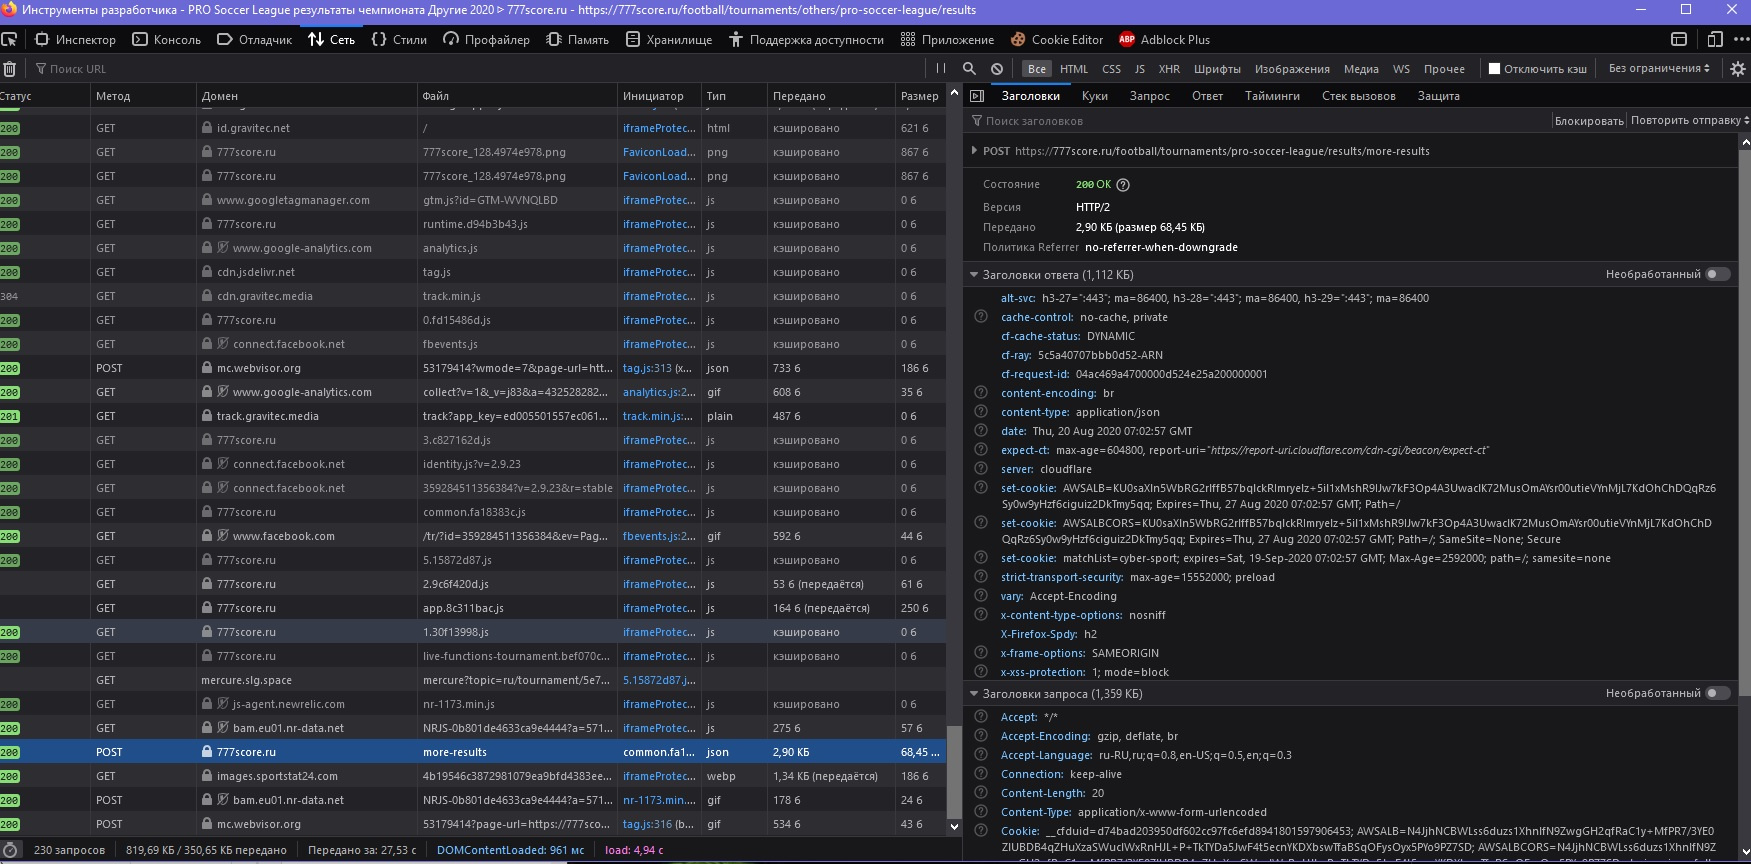Clear the network log with the trash icon
The width and height of the screenshot is (1751, 864).
(x=10, y=69)
